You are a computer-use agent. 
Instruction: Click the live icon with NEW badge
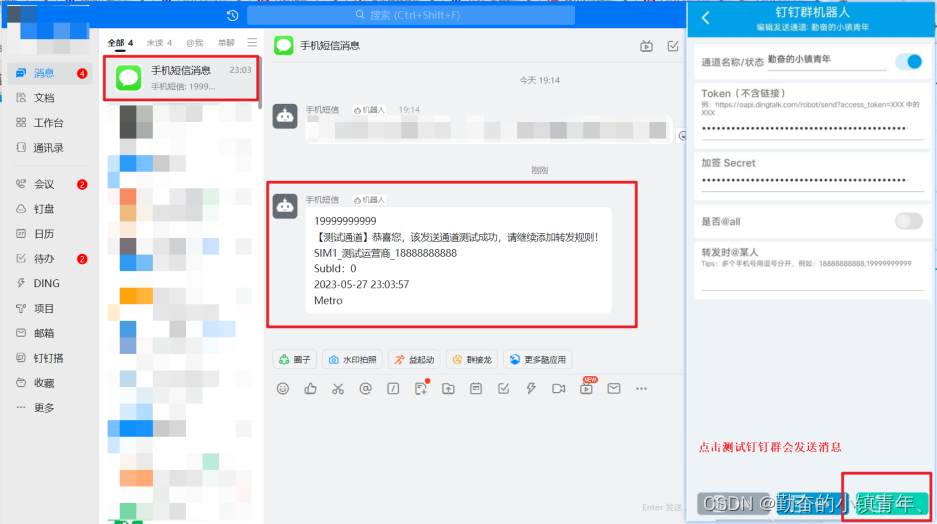(x=587, y=387)
